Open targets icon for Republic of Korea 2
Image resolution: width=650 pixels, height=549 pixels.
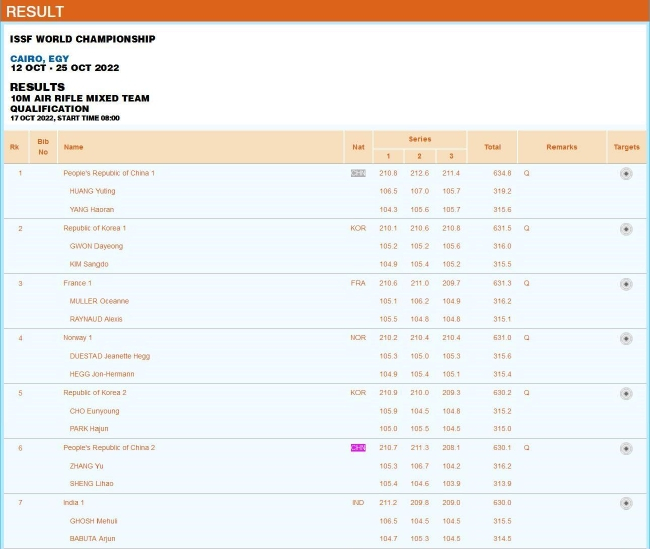pyautogui.click(x=626, y=394)
